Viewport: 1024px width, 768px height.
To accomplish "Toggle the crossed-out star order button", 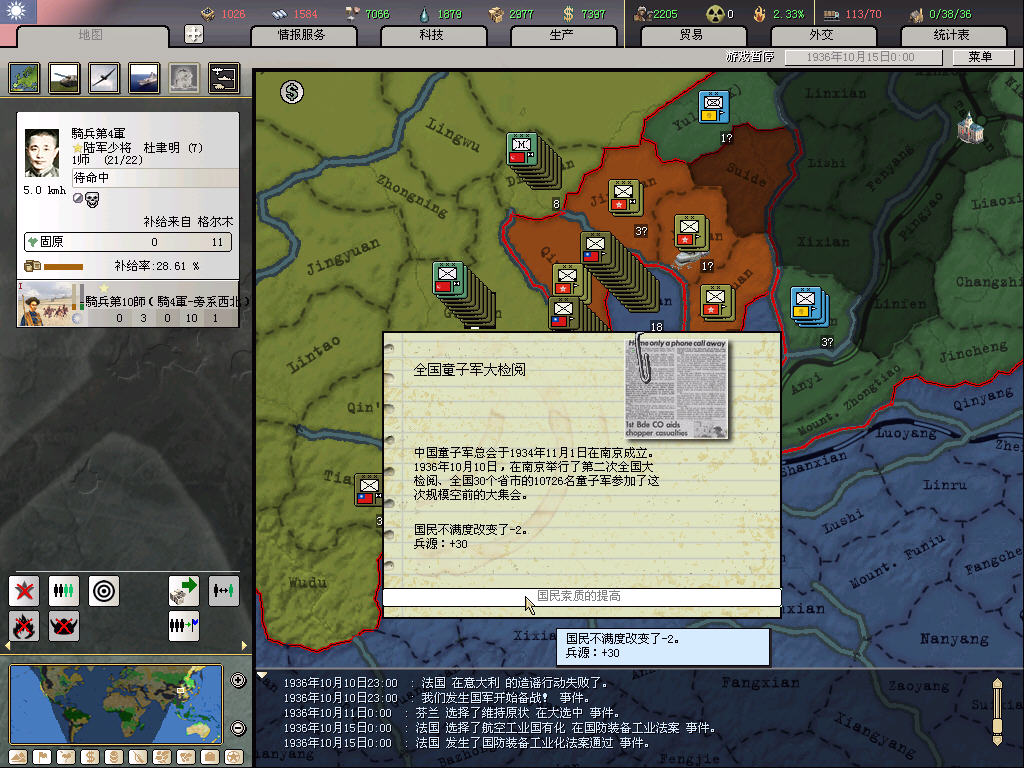I will tap(24, 591).
